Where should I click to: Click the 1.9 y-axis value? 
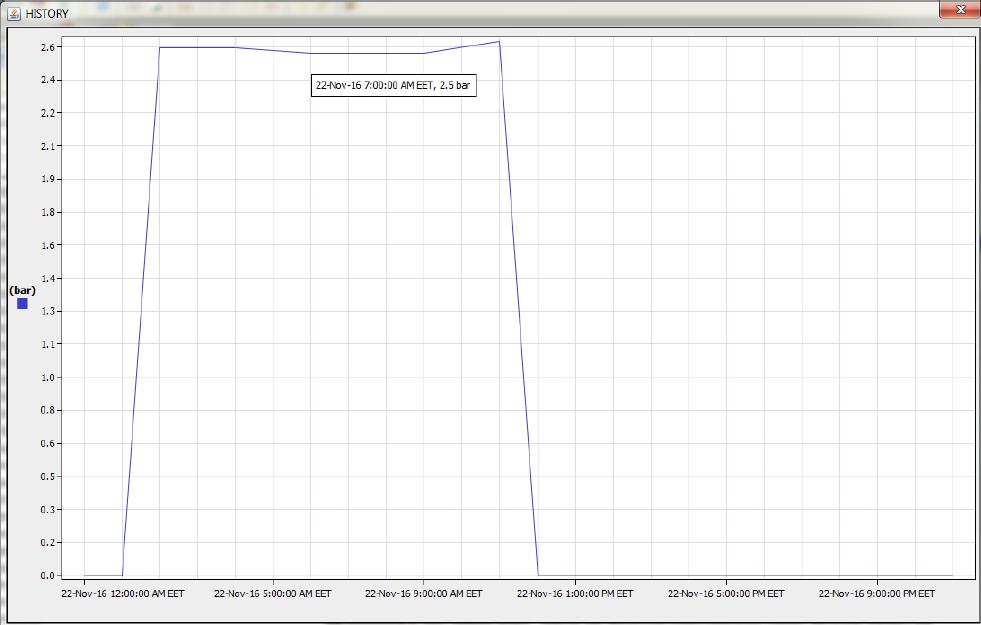48,179
